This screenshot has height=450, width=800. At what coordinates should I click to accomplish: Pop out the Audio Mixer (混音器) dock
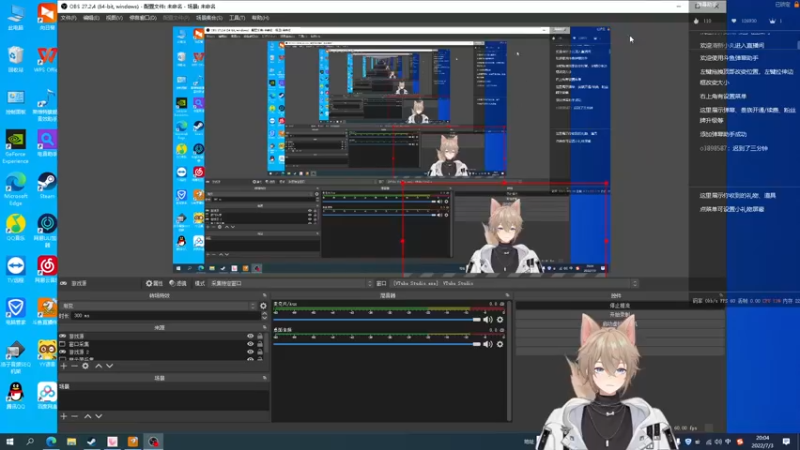pos(507,295)
